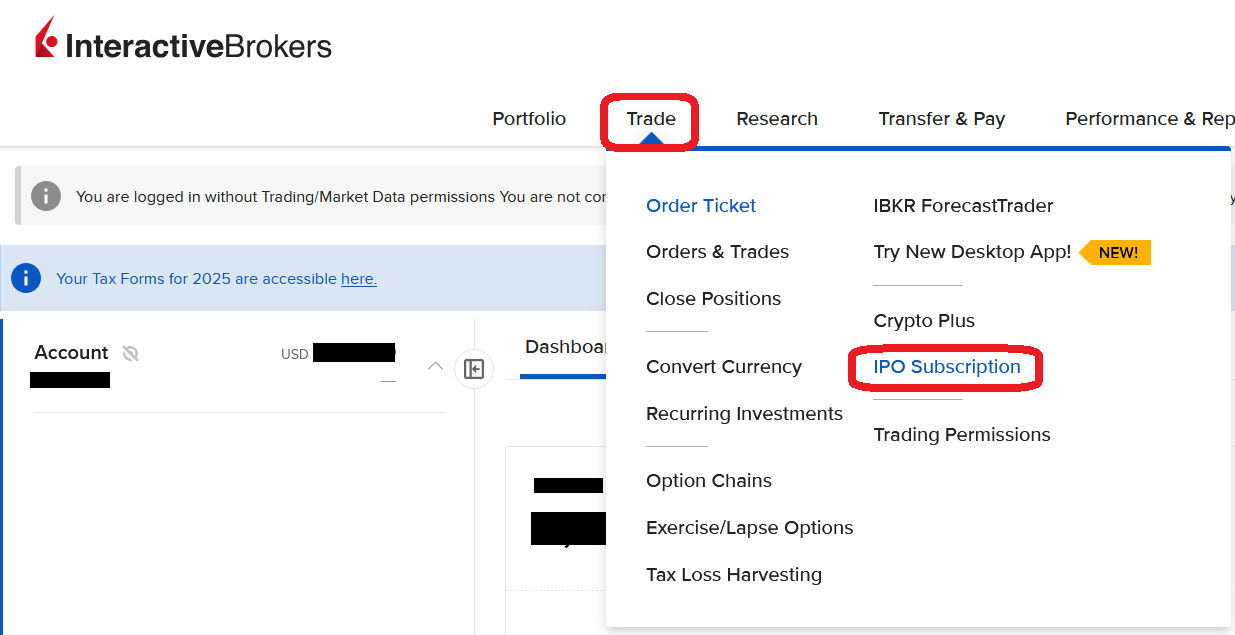
Task: Open the Research menu
Action: coord(777,119)
